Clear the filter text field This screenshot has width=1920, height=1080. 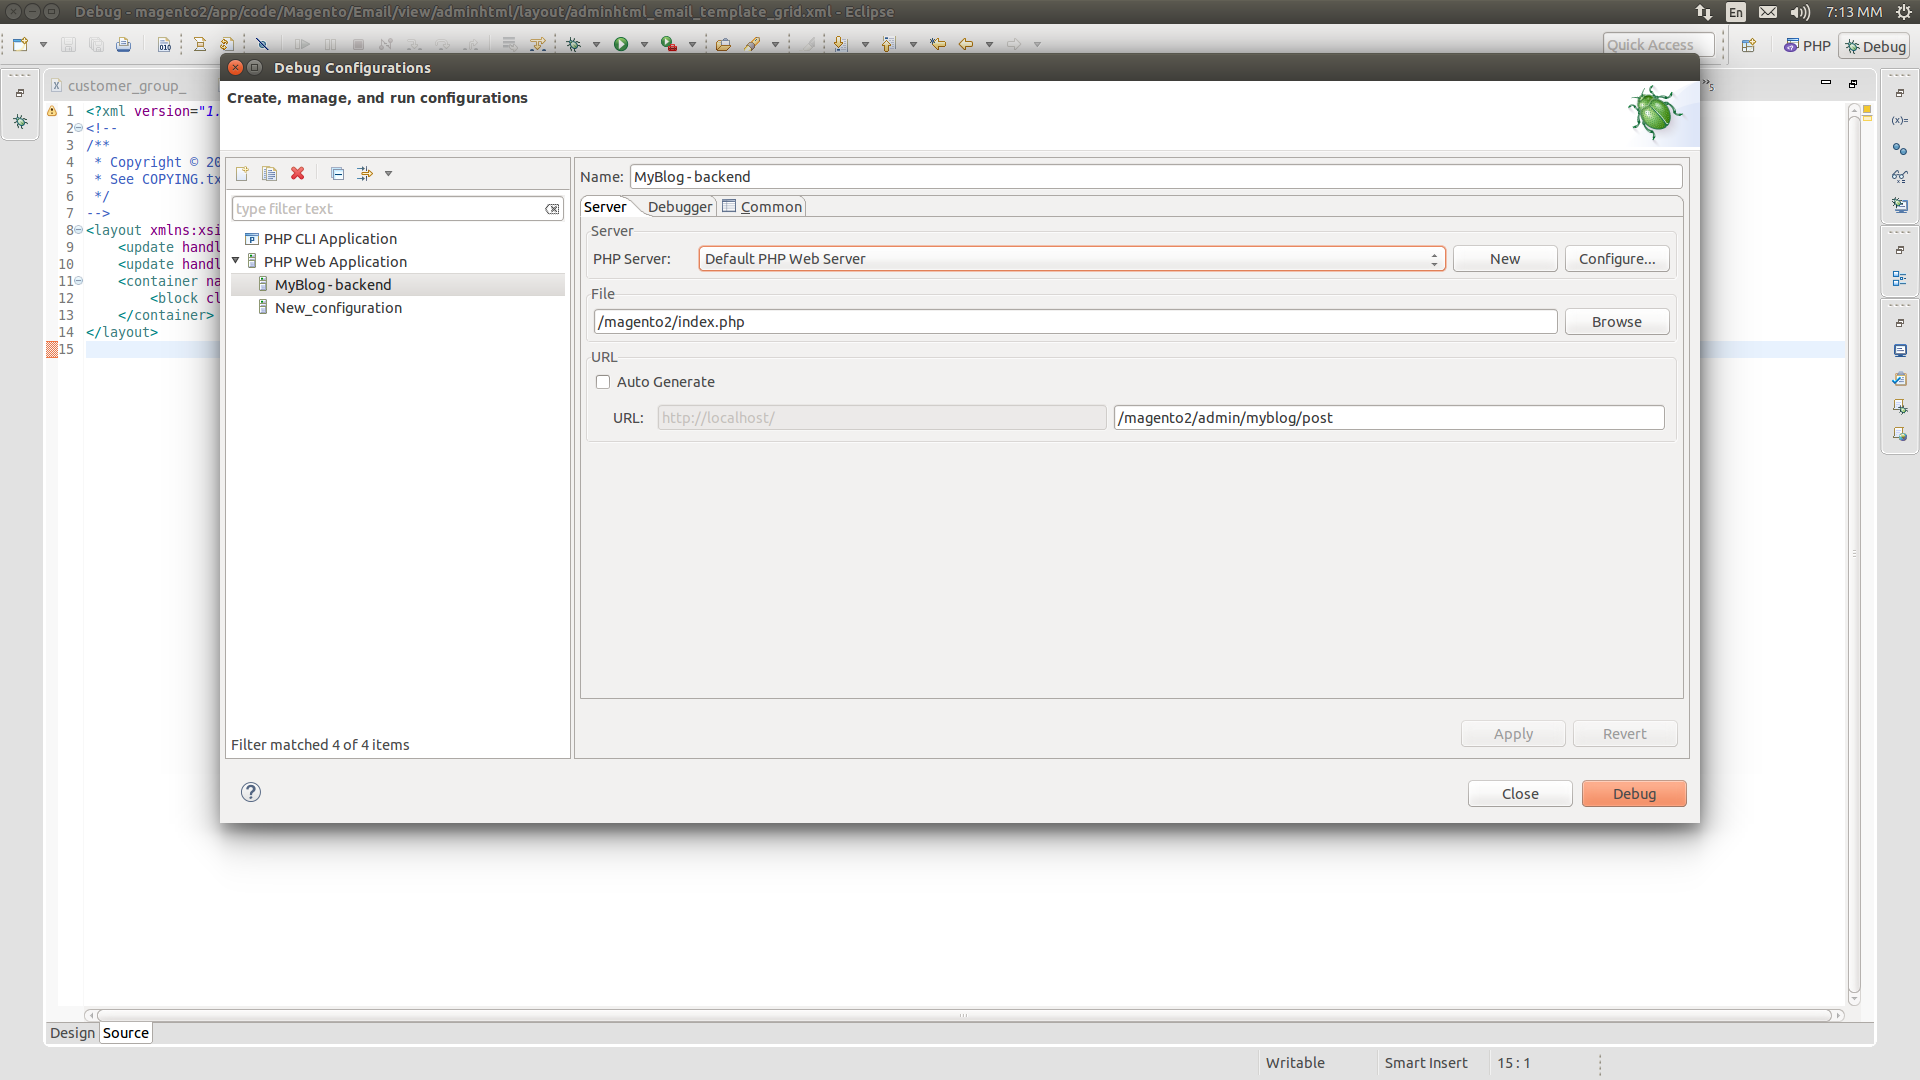(552, 209)
